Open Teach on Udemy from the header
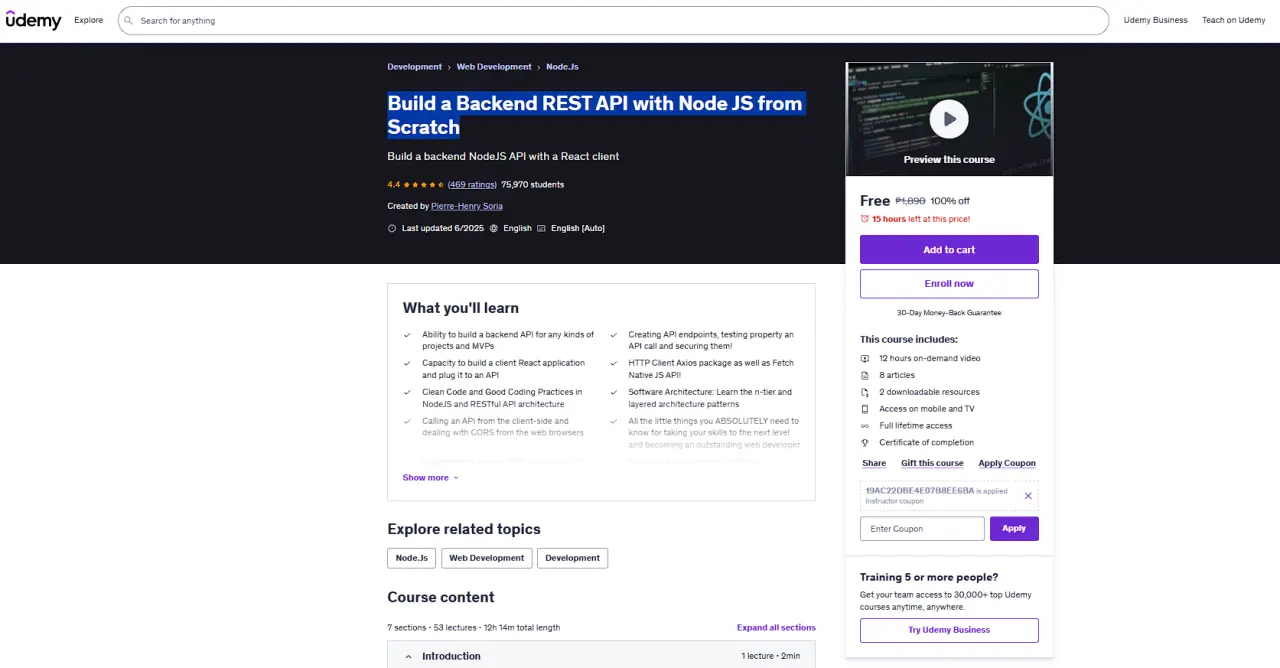Viewport: 1280px width, 668px height. pyautogui.click(x=1234, y=20)
